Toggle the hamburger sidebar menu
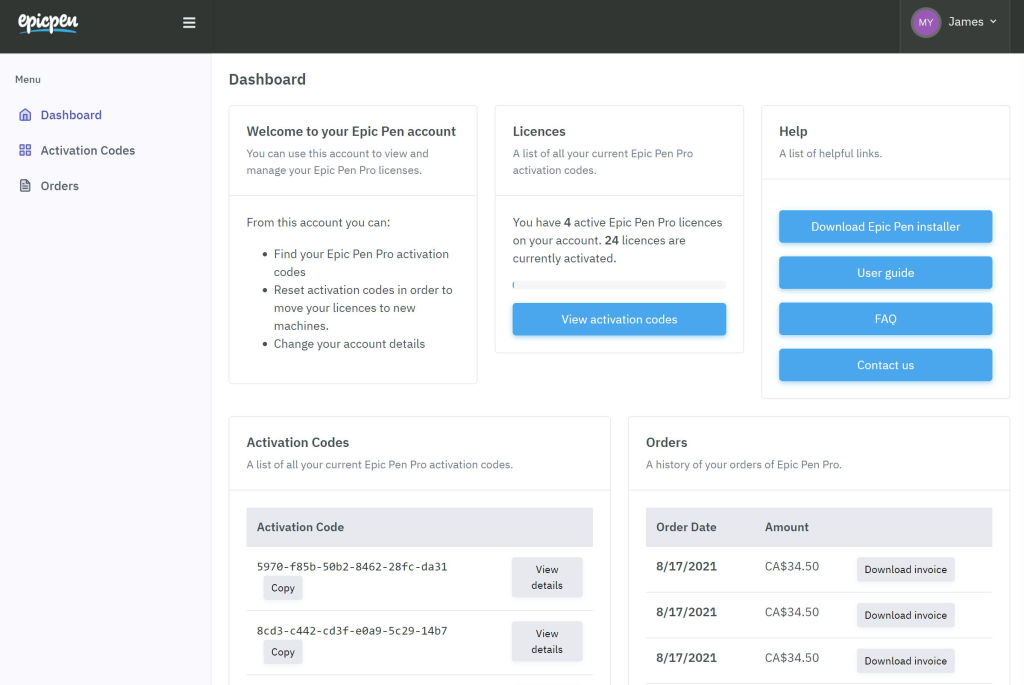This screenshot has width=1024, height=685. (x=189, y=23)
